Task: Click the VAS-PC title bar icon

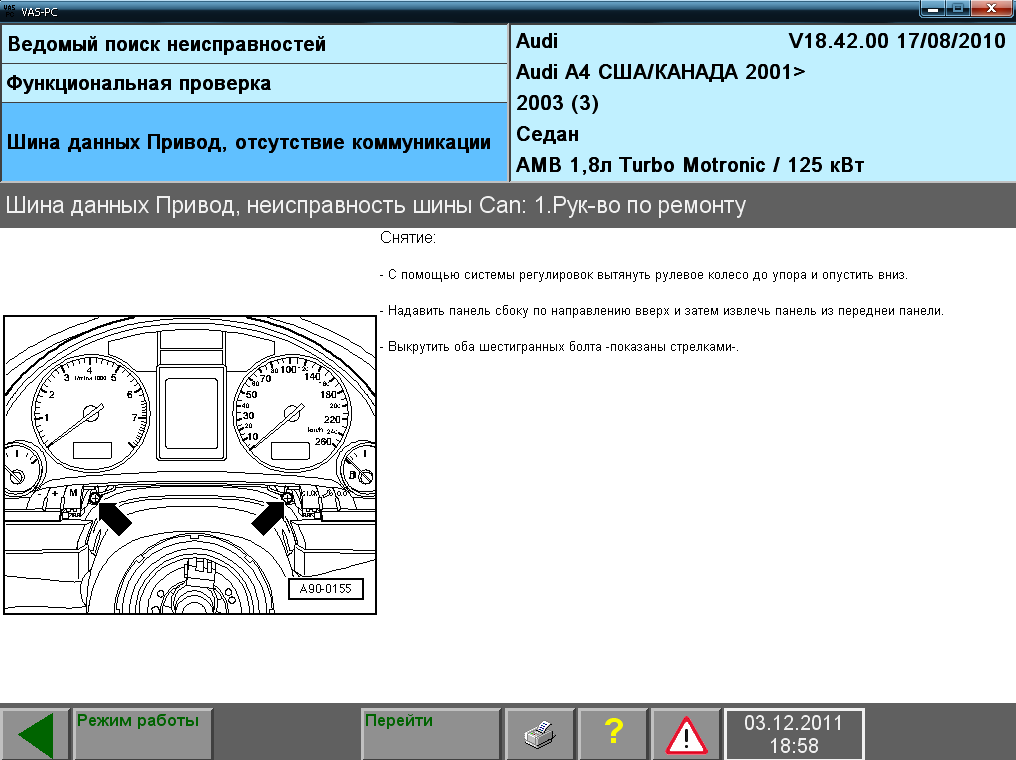Action: (9, 10)
